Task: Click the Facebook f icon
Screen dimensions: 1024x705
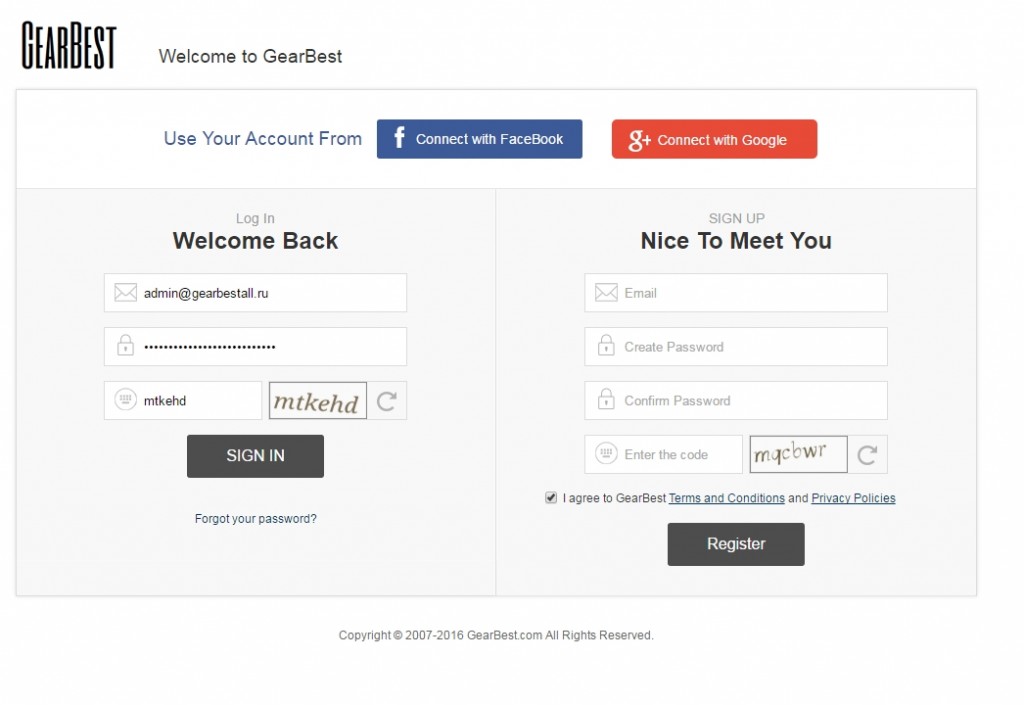Action: (x=399, y=138)
